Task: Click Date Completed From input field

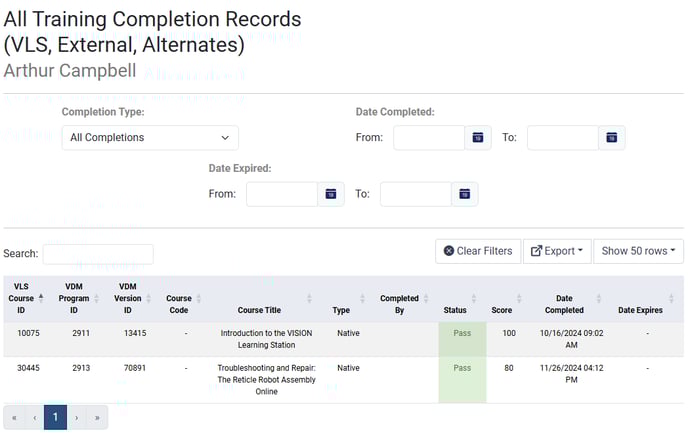Action: (x=428, y=138)
